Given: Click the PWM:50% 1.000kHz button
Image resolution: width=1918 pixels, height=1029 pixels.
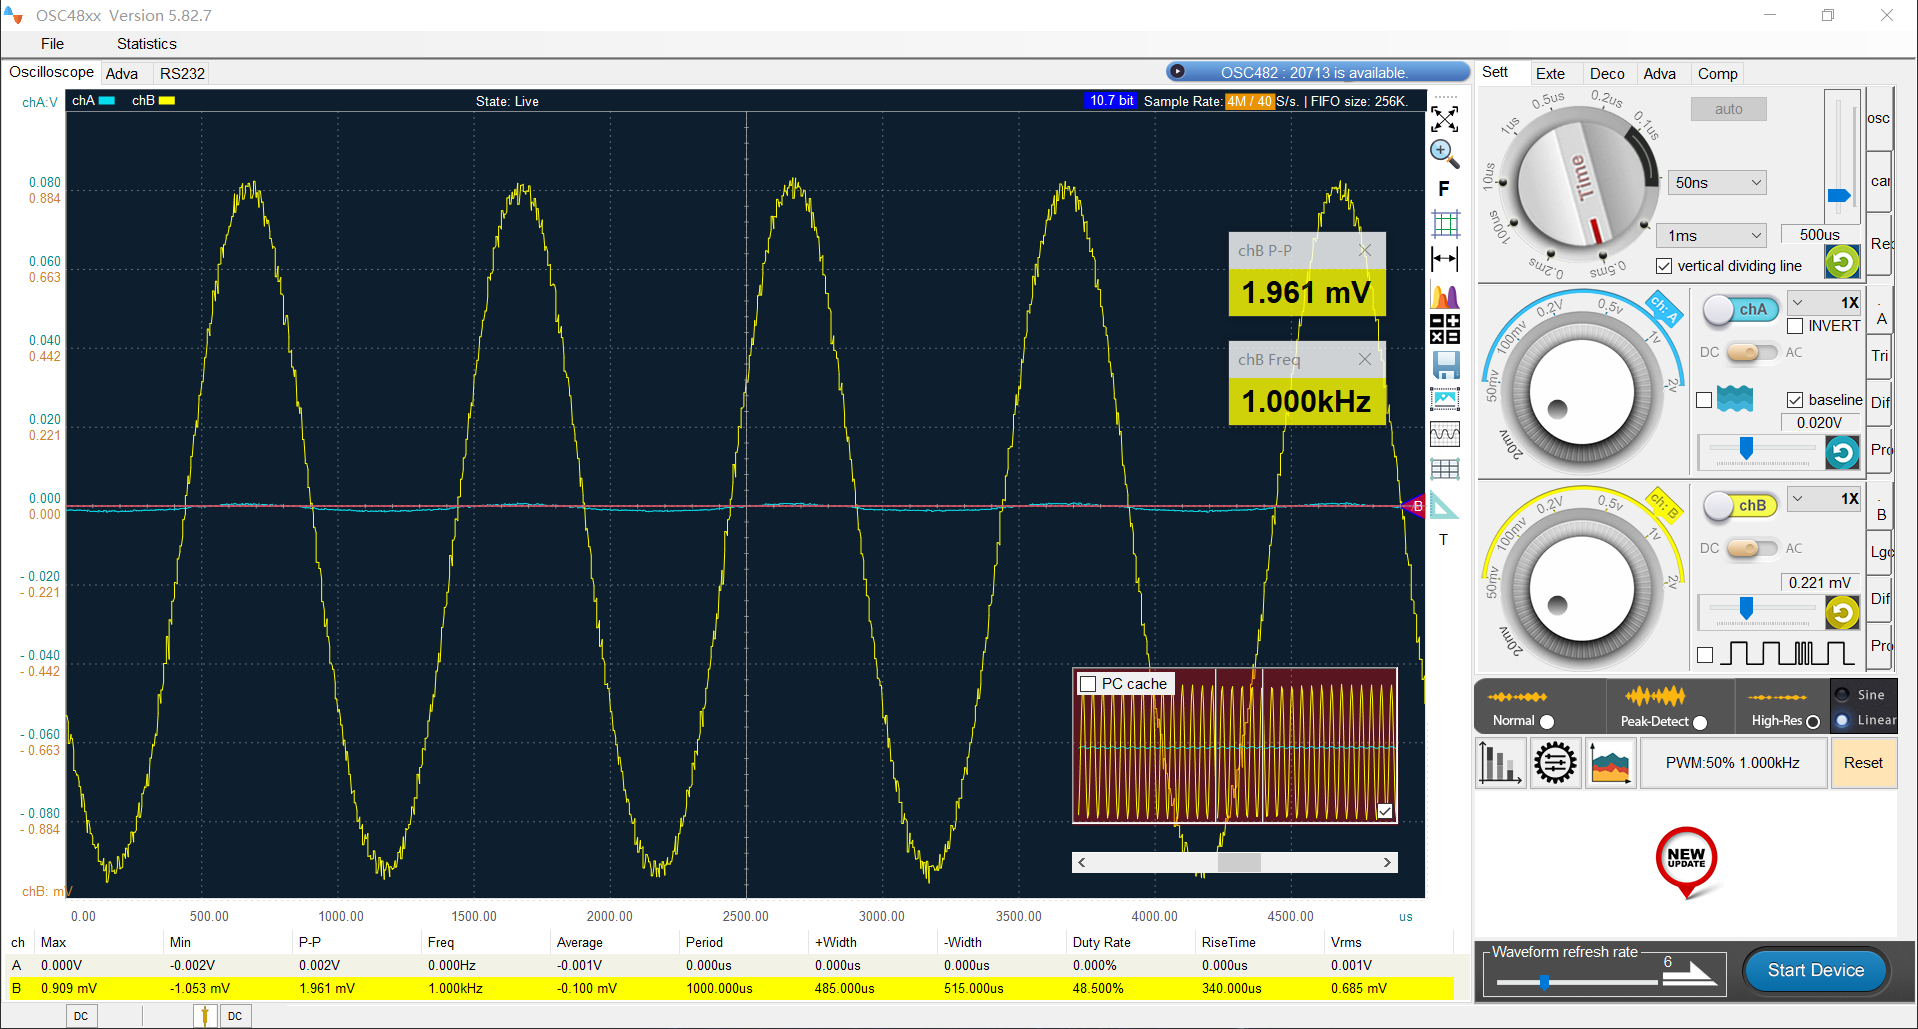Looking at the screenshot, I should click(1732, 763).
